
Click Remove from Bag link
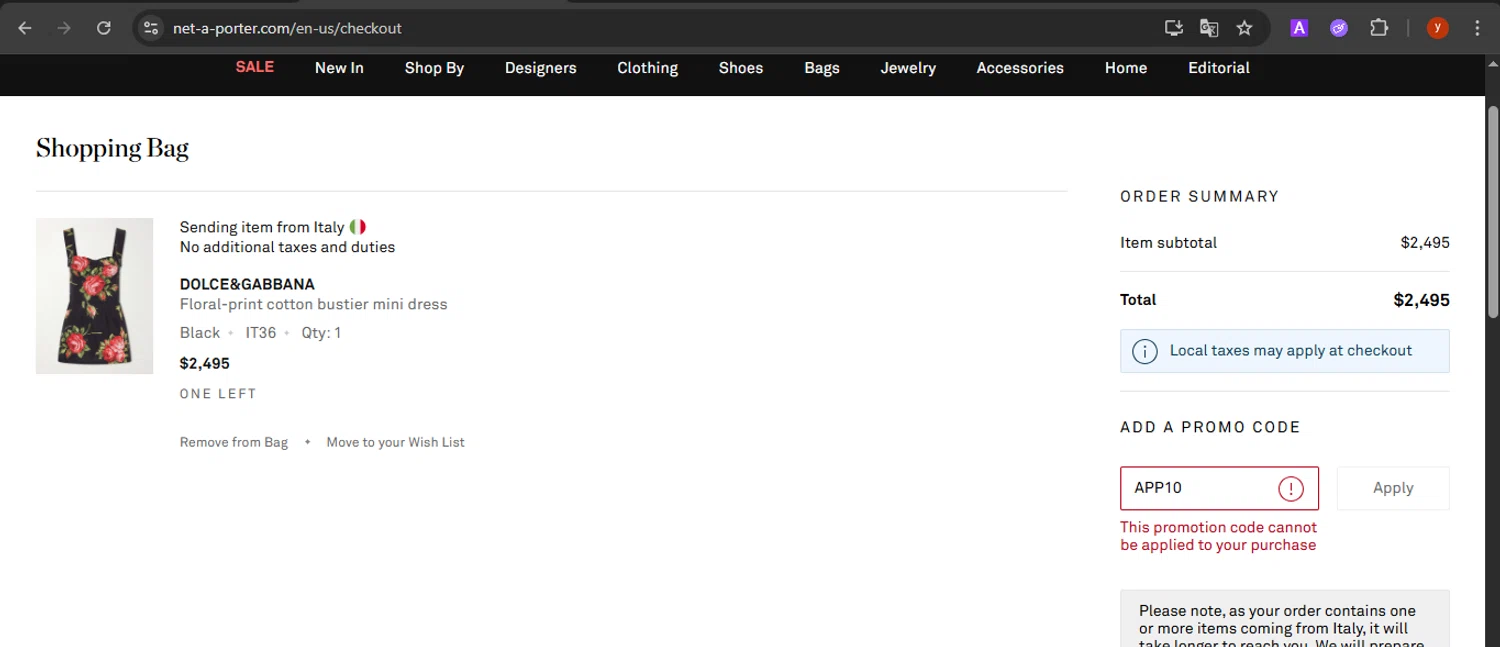[234, 442]
